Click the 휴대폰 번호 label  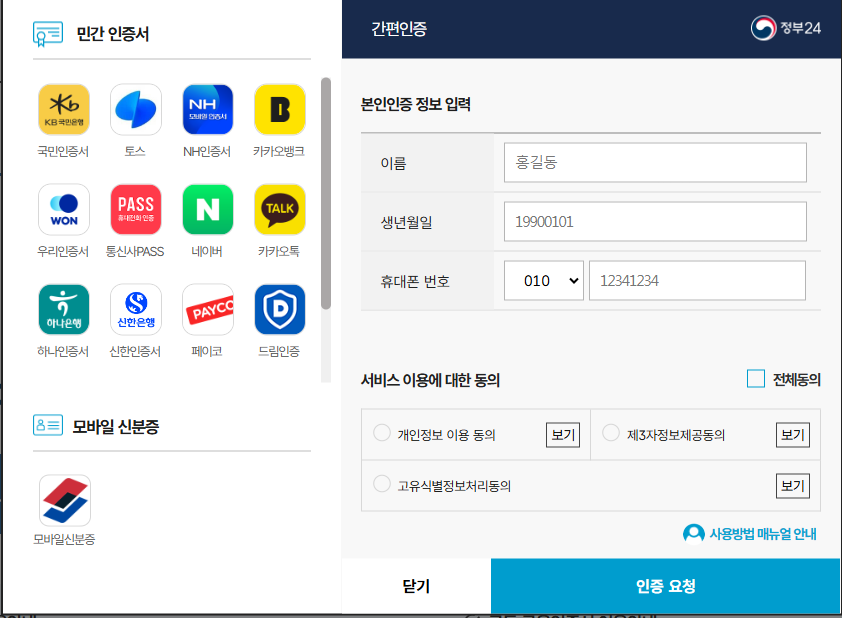(415, 281)
